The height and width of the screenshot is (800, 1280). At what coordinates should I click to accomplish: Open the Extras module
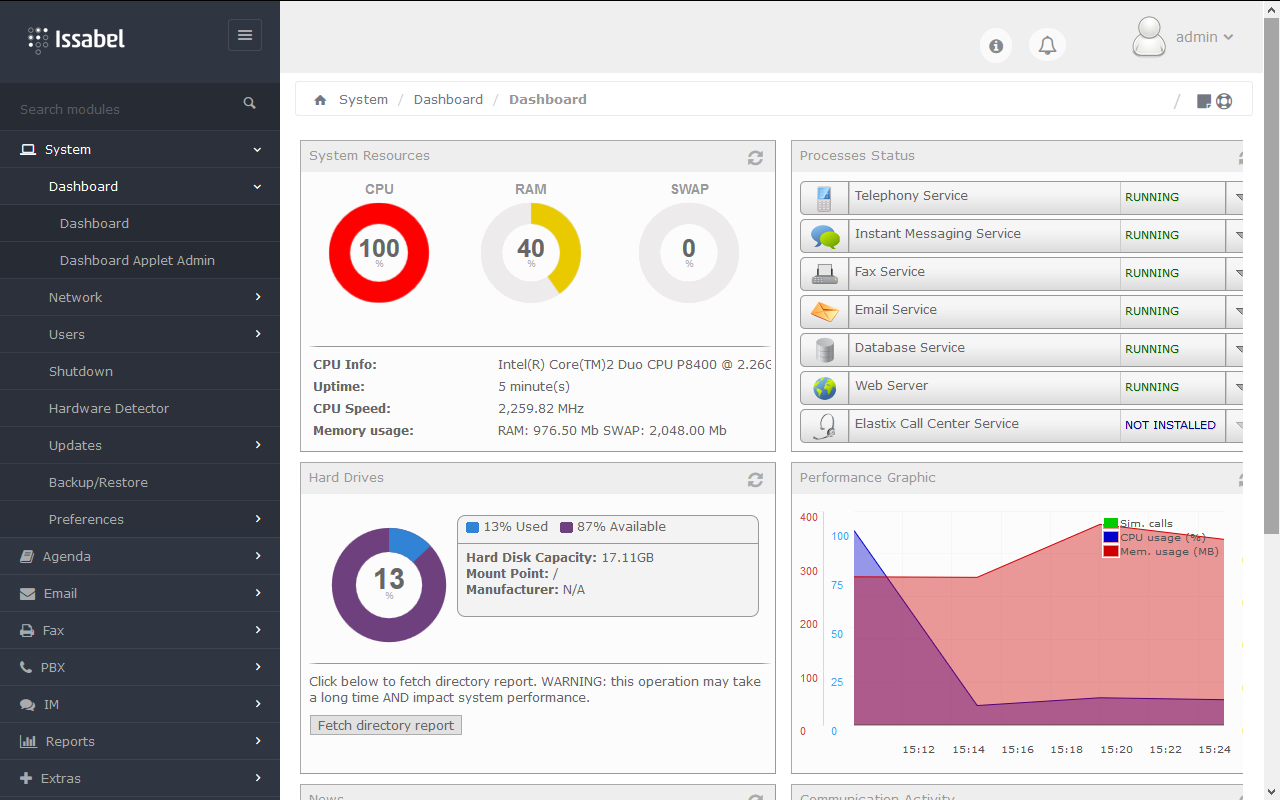click(x=140, y=779)
